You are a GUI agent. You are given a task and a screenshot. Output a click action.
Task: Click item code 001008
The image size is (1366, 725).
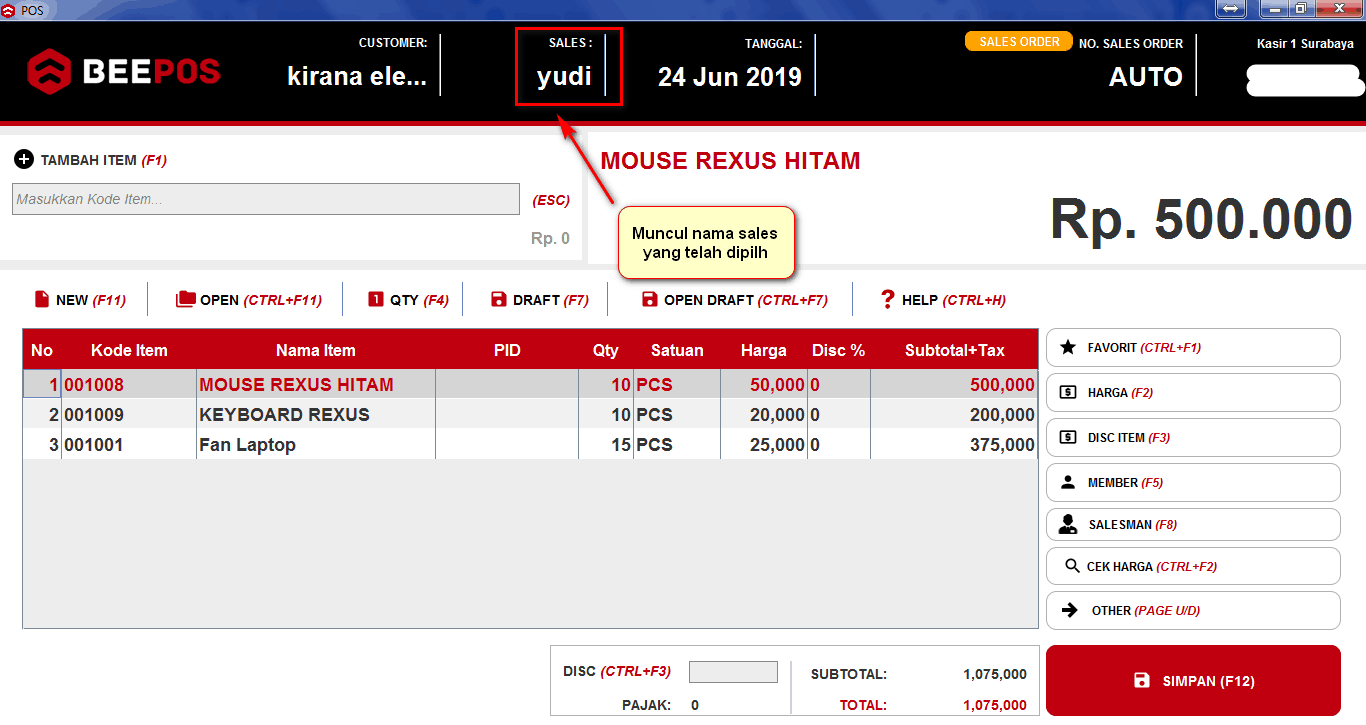tap(94, 385)
